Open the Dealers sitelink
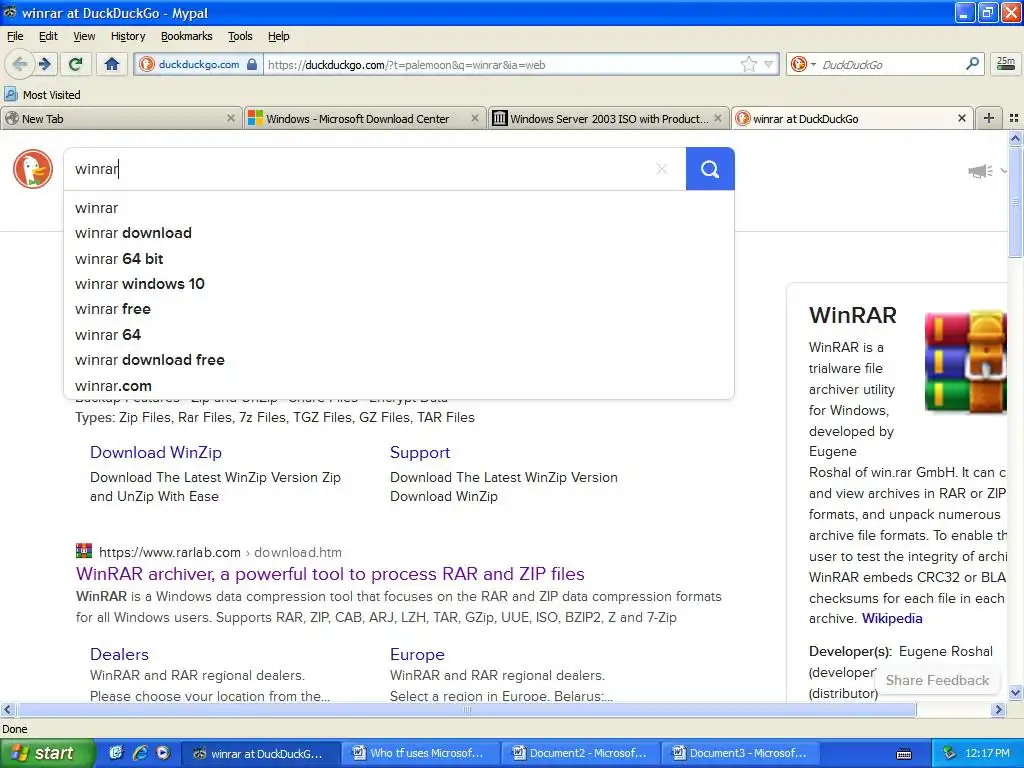The width and height of the screenshot is (1024, 768). tap(120, 654)
